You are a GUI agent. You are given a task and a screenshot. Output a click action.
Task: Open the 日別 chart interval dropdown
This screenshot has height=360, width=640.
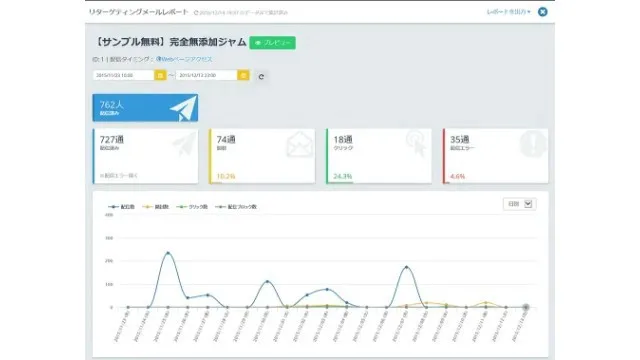click(x=520, y=204)
